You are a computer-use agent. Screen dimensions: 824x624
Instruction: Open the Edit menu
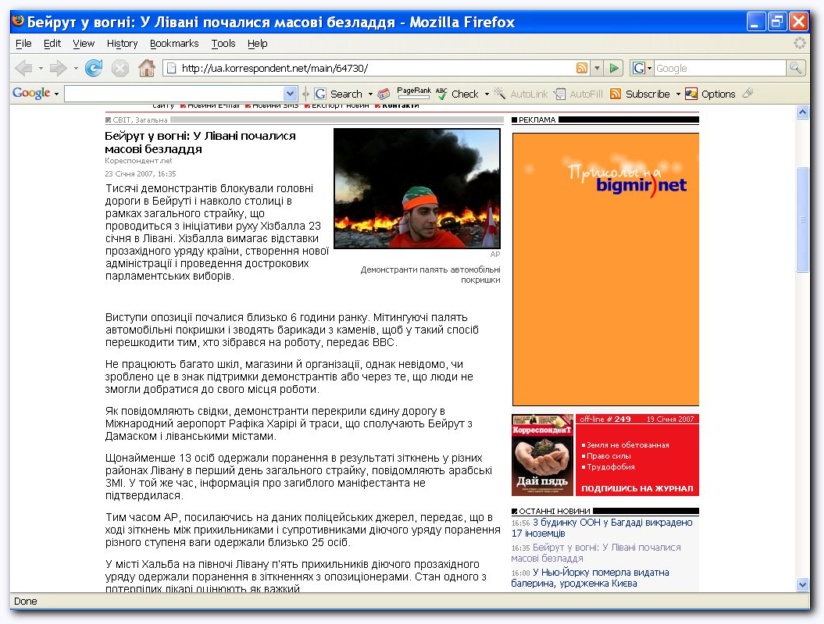52,44
